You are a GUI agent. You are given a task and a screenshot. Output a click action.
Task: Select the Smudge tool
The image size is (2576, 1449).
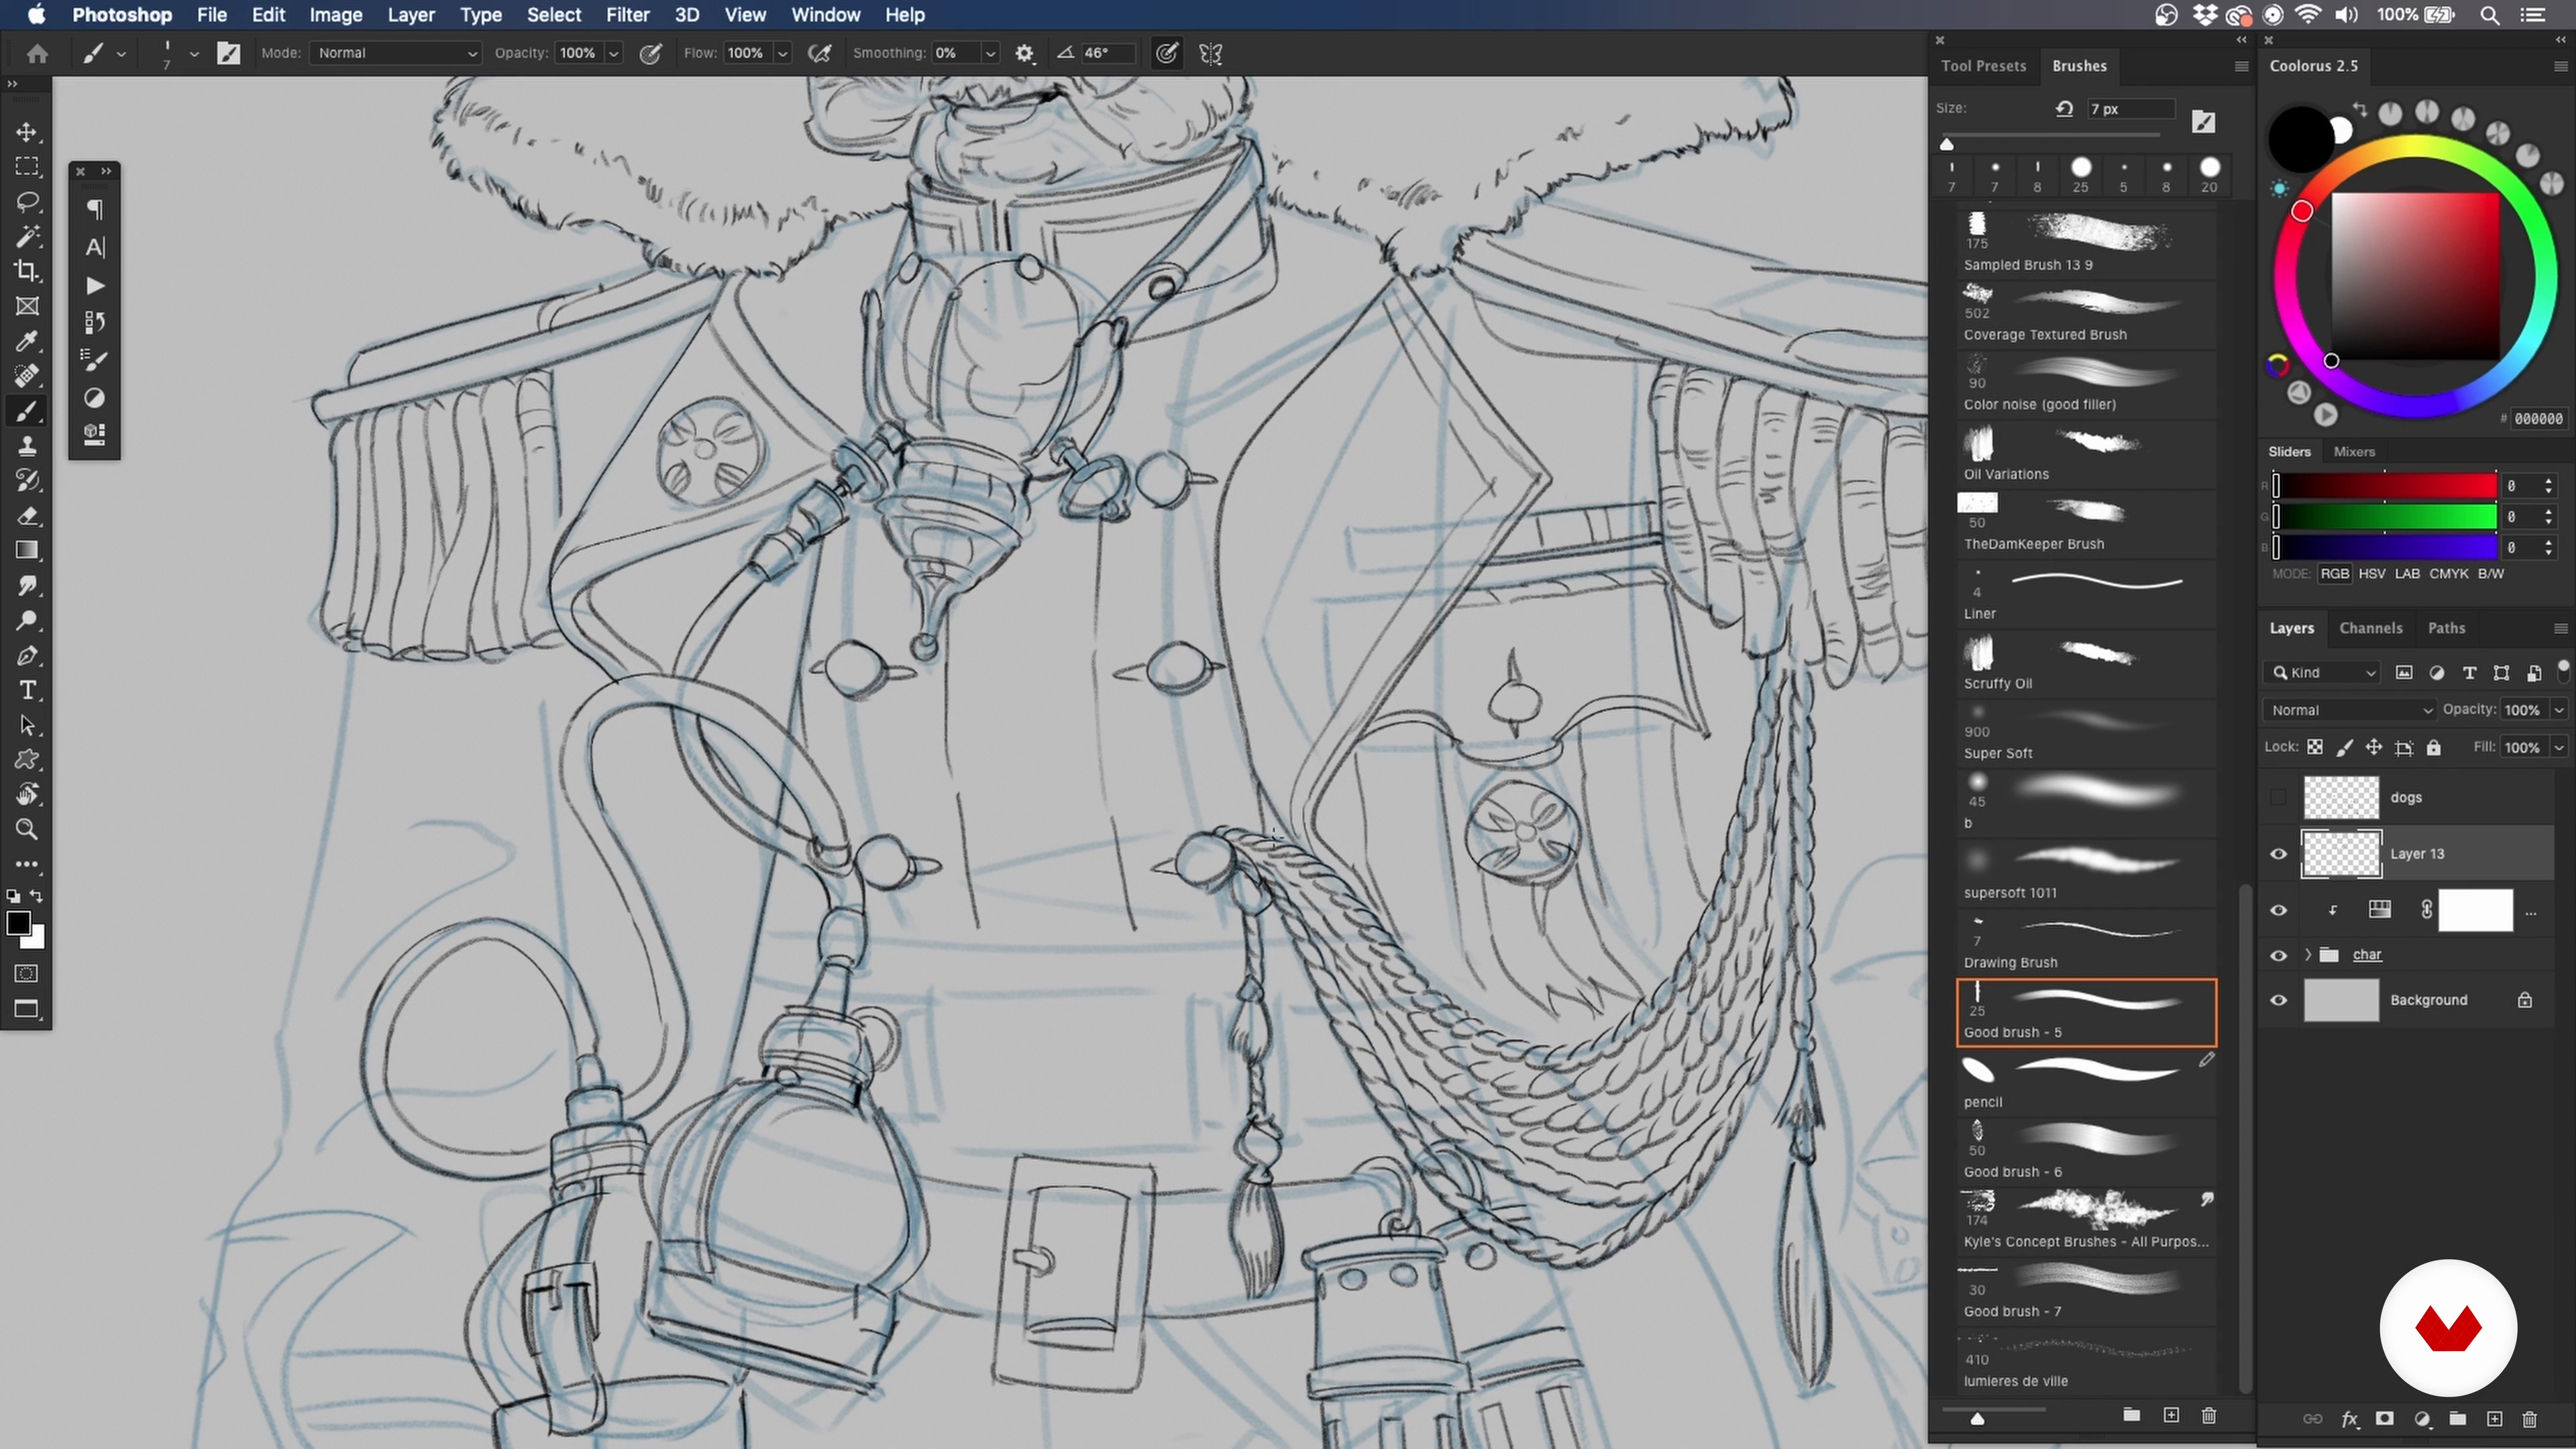tap(27, 586)
